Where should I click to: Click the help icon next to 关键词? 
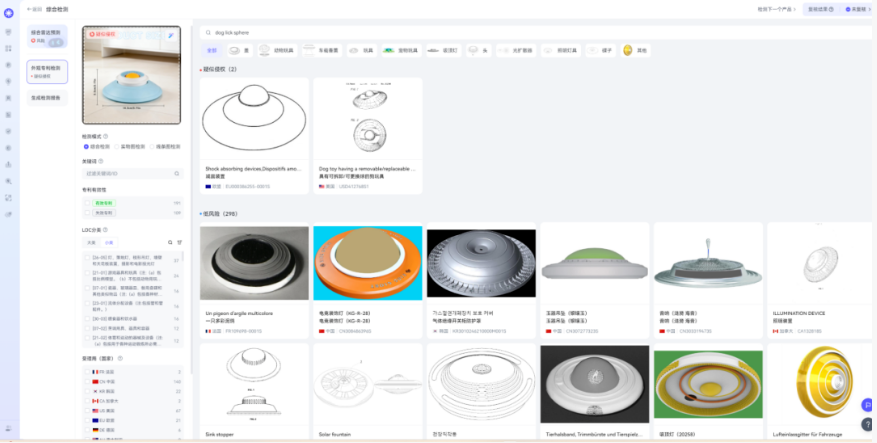coord(101,161)
